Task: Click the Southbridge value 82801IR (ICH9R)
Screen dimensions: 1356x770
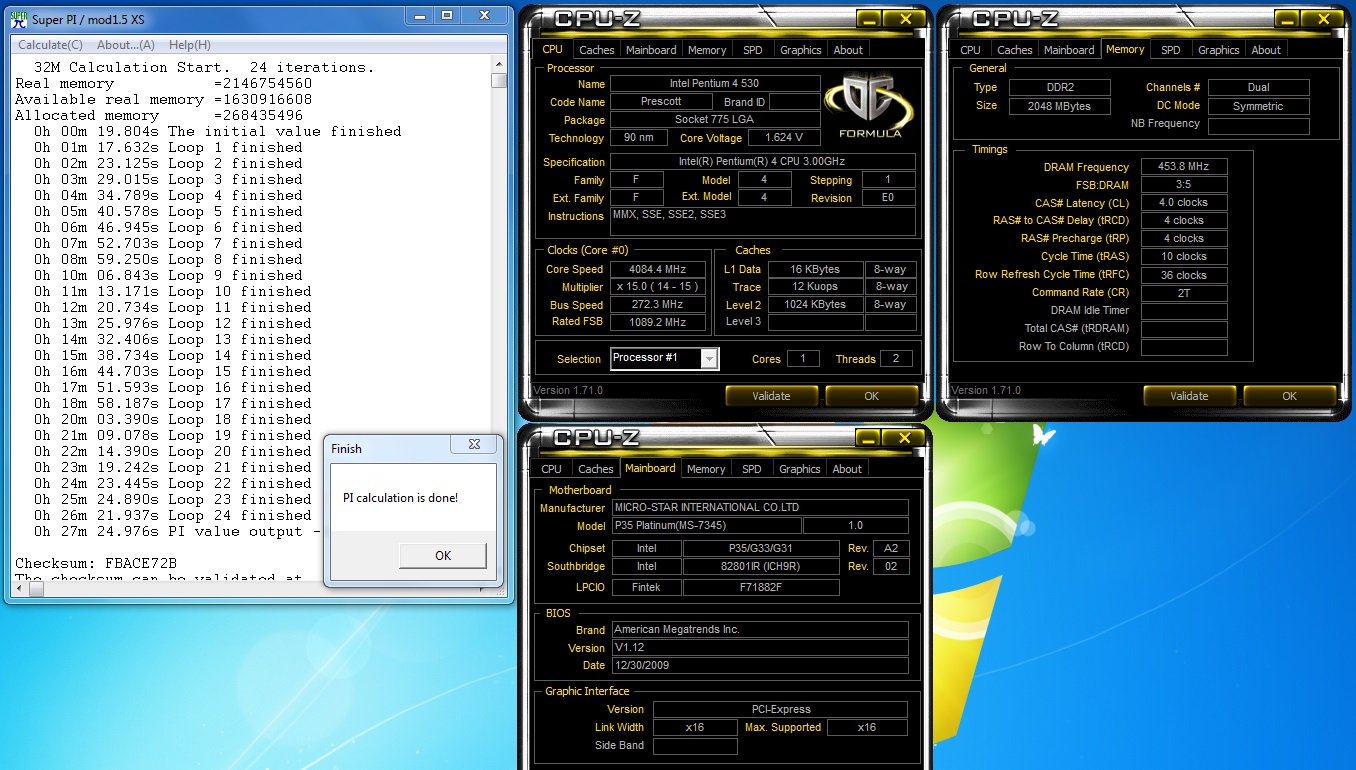Action: tap(761, 566)
